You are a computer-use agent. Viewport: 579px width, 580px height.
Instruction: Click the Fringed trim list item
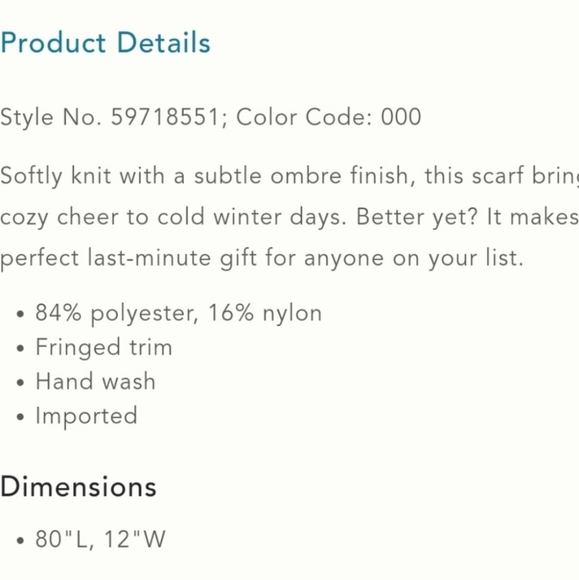click(x=104, y=348)
